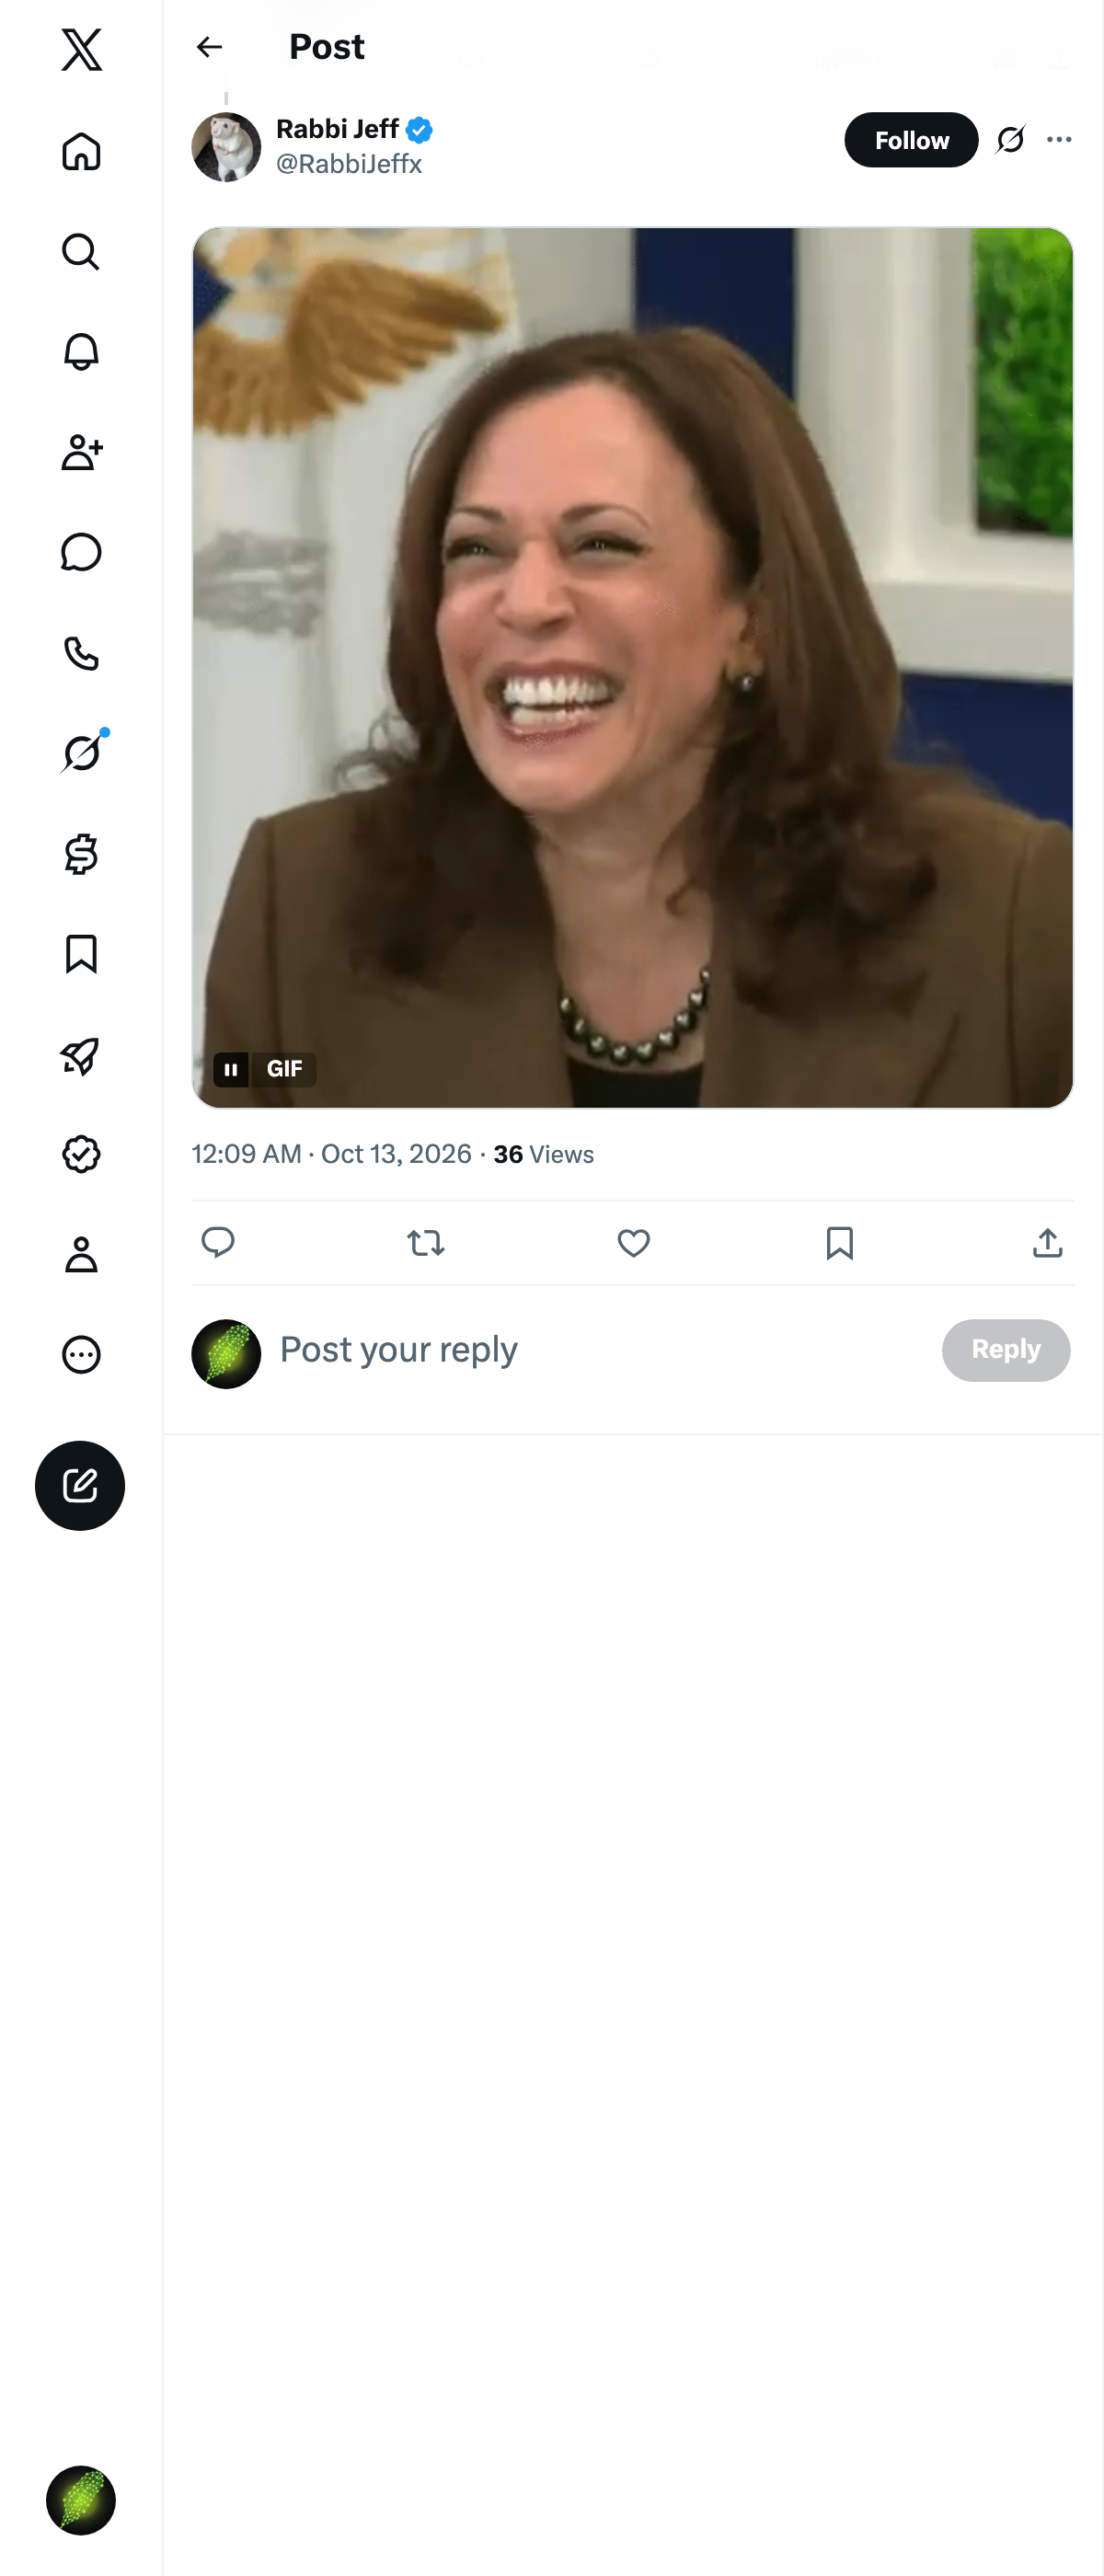
Task: Go to Home feed icon
Action: (x=81, y=151)
